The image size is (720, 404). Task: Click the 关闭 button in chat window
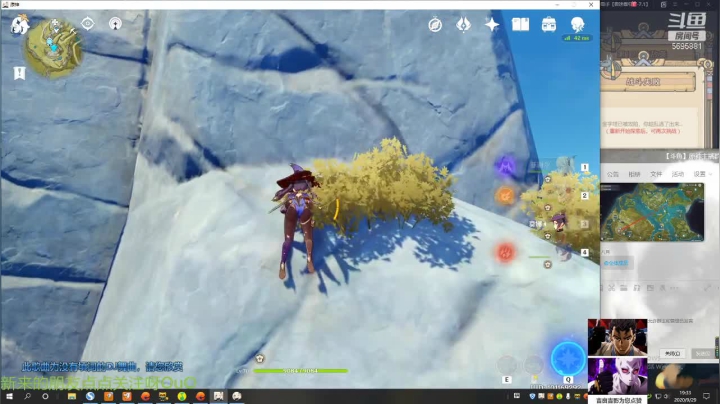pos(672,354)
